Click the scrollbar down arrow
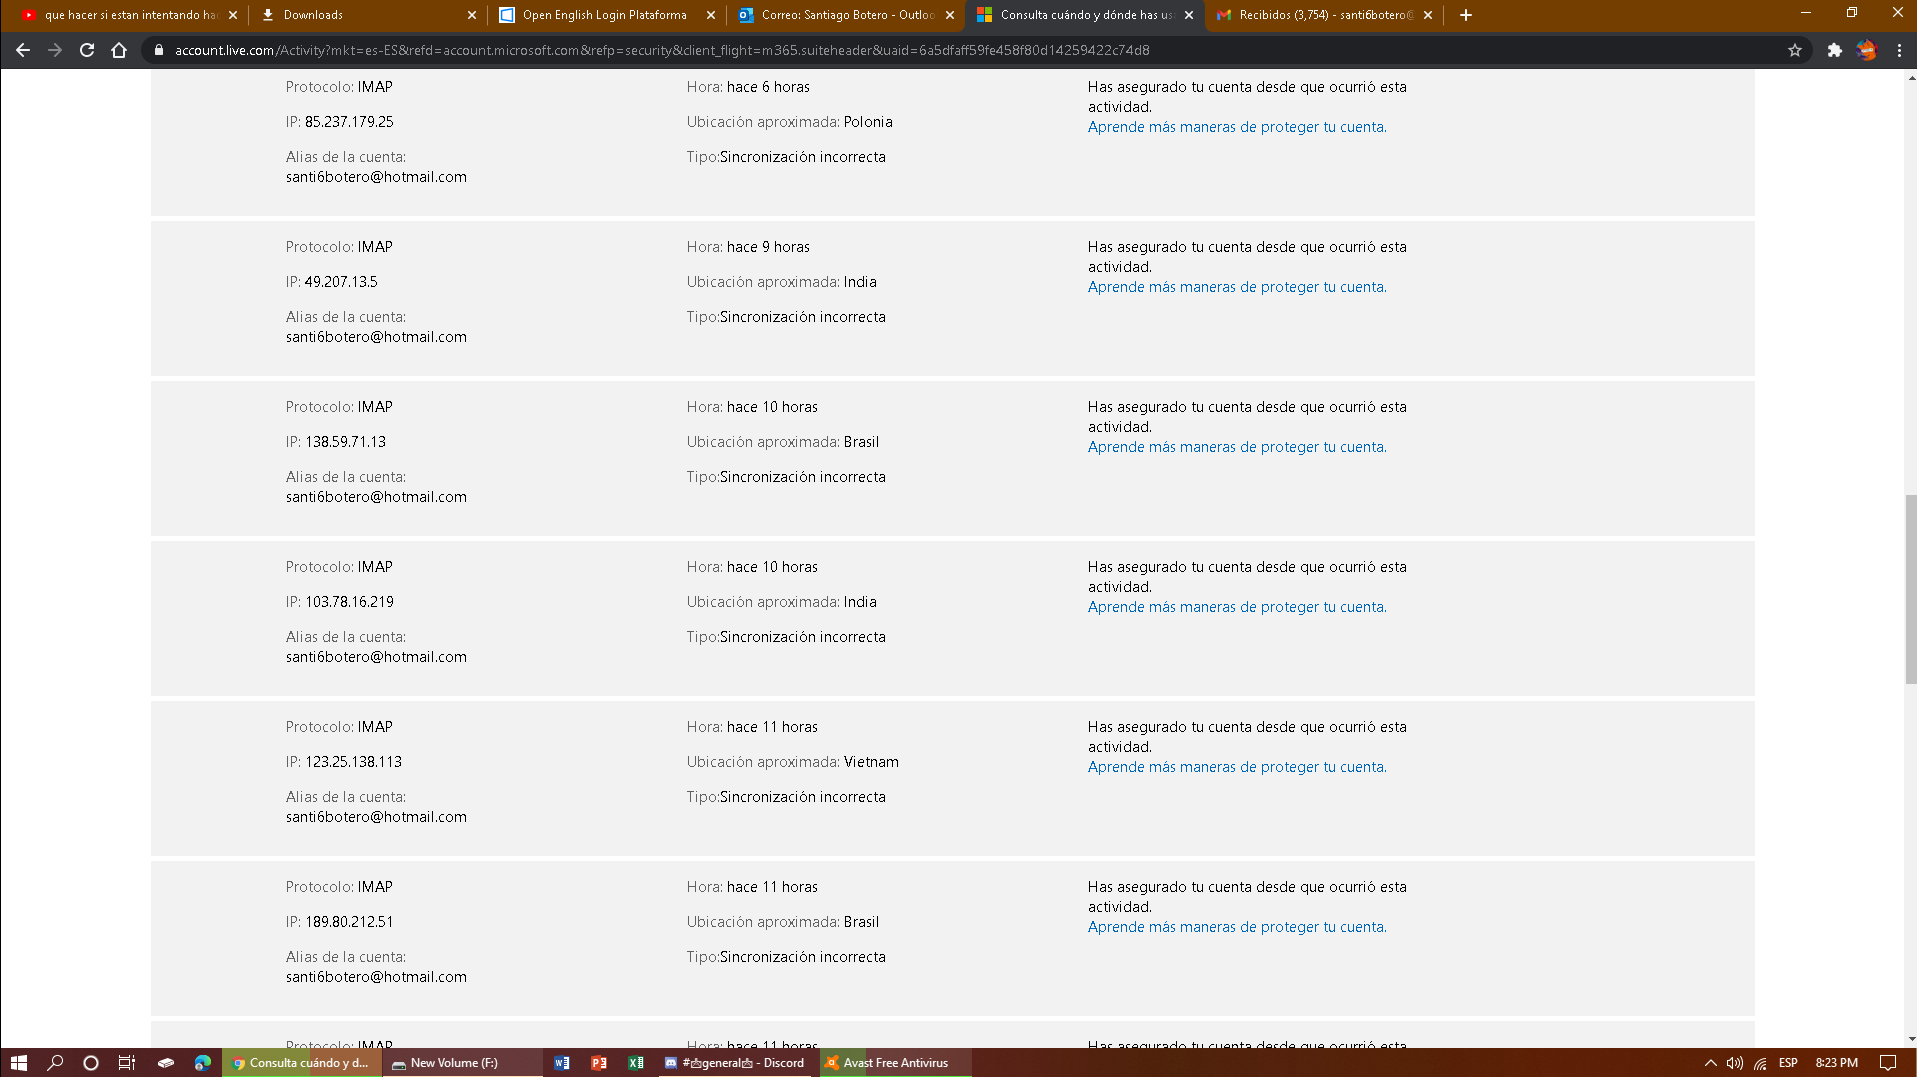 1910,1040
